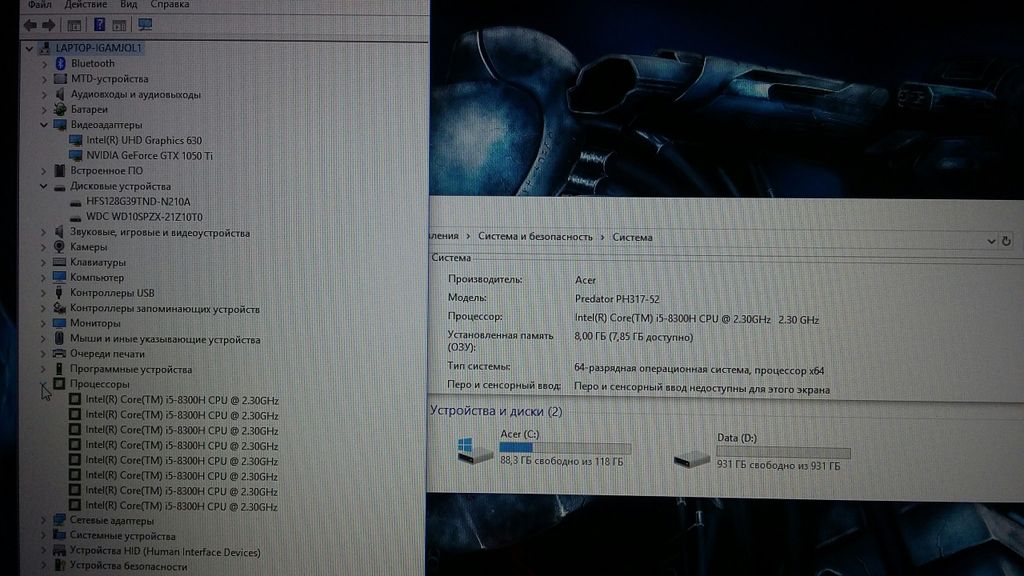
Task: Click the Мыши и иные указывающие устройства icon
Action: (x=59, y=338)
